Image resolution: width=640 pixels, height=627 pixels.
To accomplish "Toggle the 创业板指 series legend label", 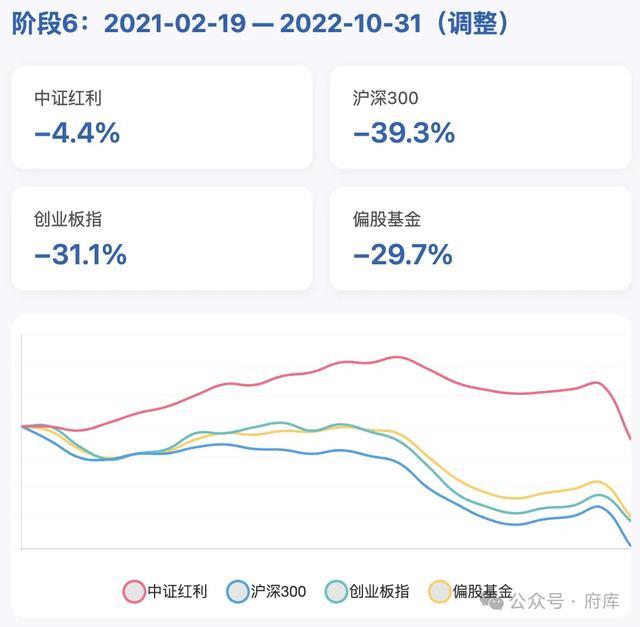I will [379, 591].
